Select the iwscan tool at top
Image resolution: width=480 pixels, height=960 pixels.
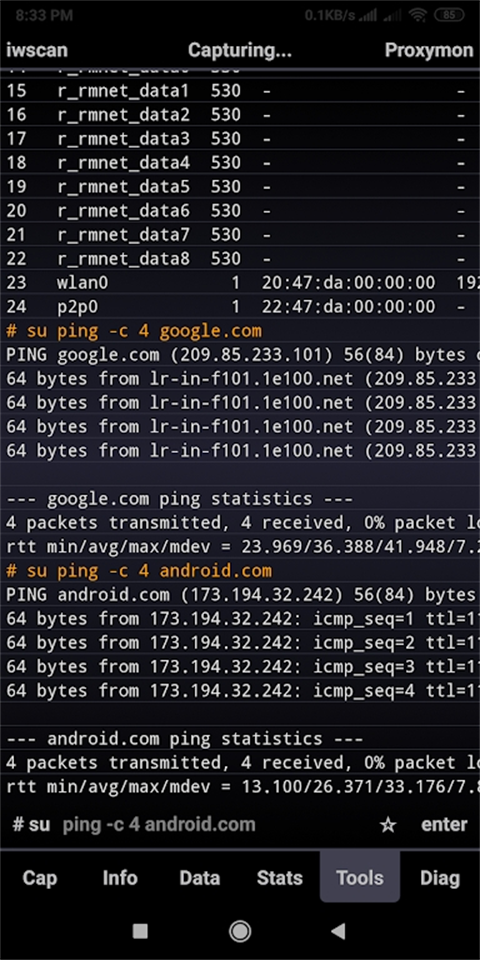(37, 50)
